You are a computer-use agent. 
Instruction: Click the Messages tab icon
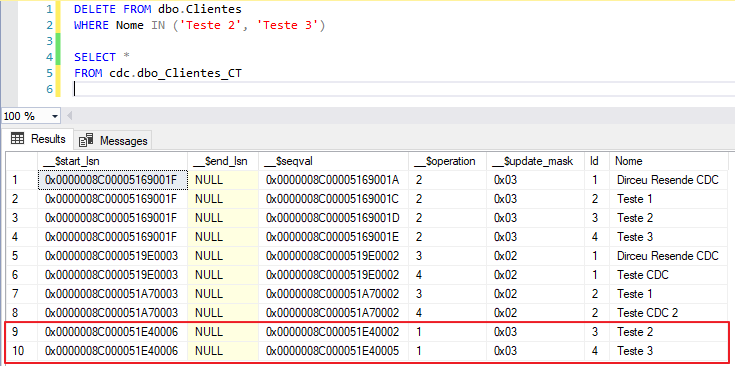point(86,140)
